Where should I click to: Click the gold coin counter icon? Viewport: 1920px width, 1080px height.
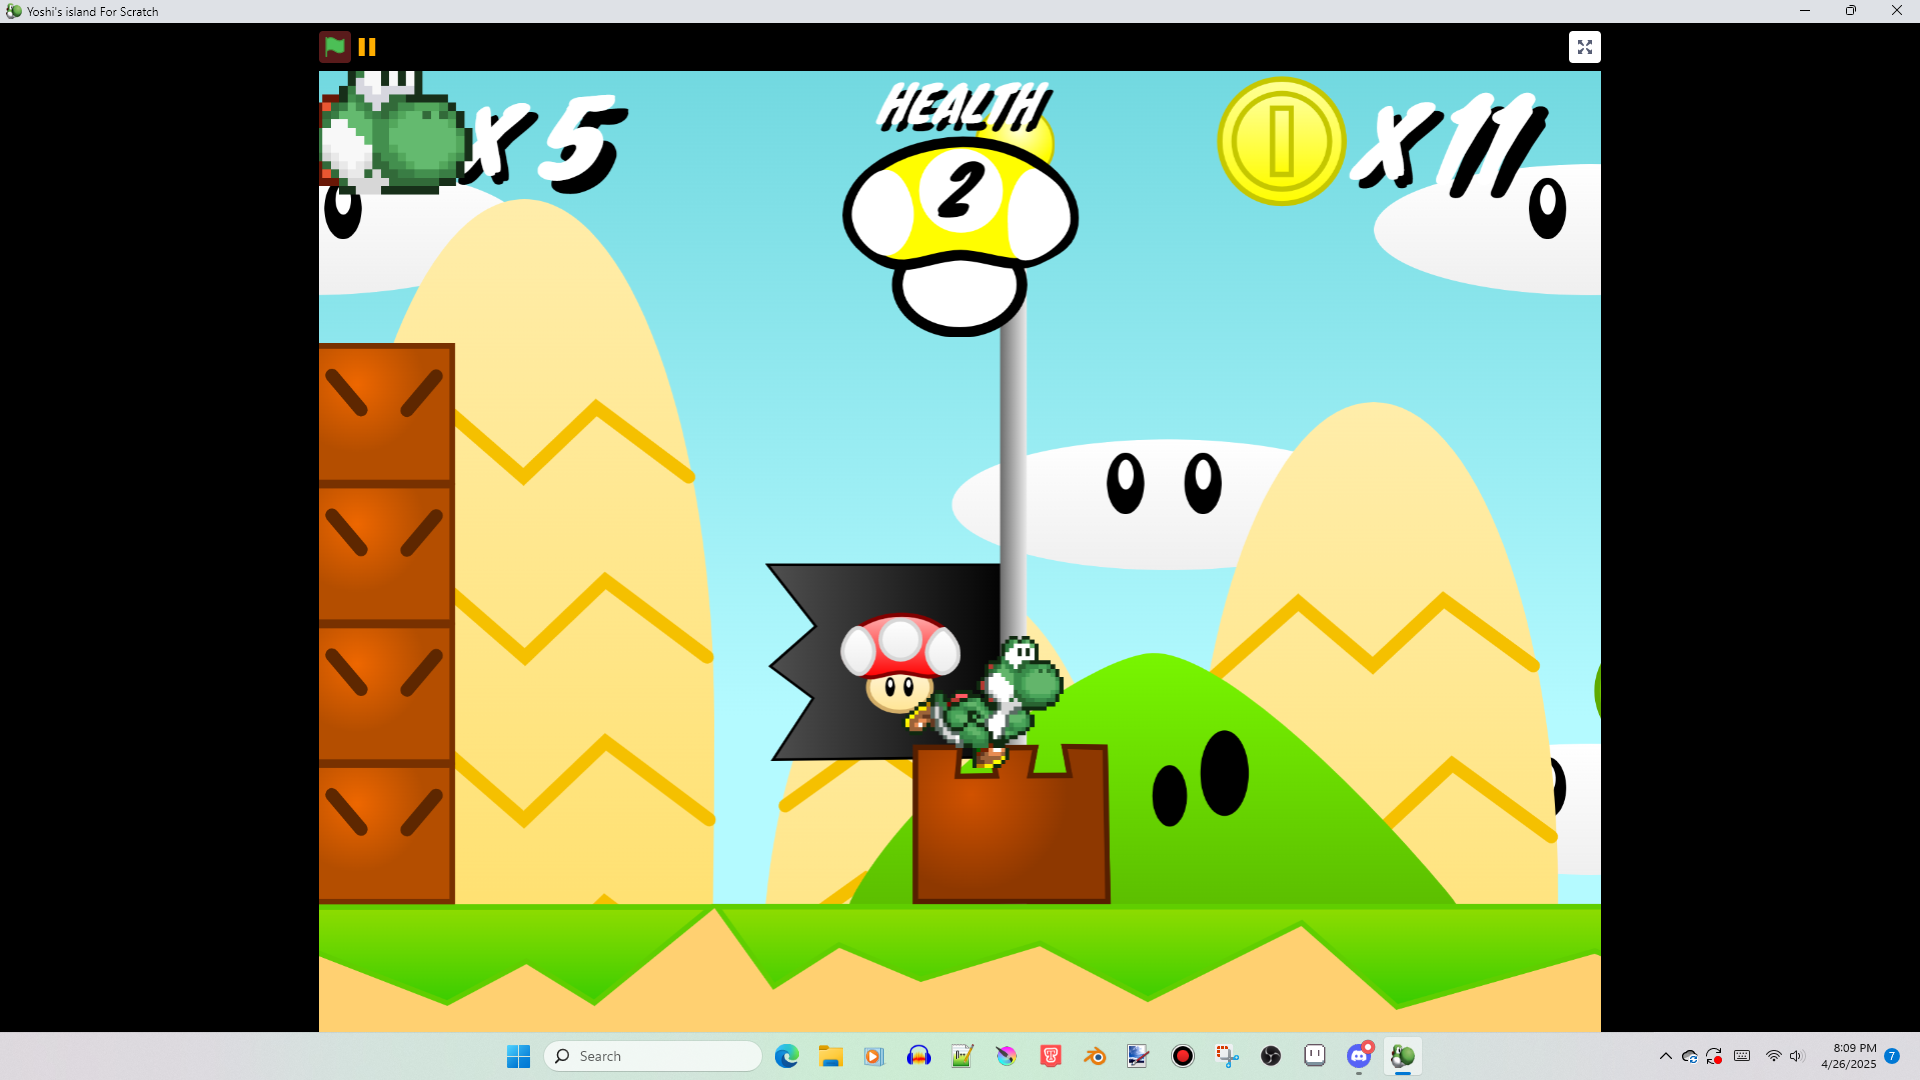[x=1281, y=142]
